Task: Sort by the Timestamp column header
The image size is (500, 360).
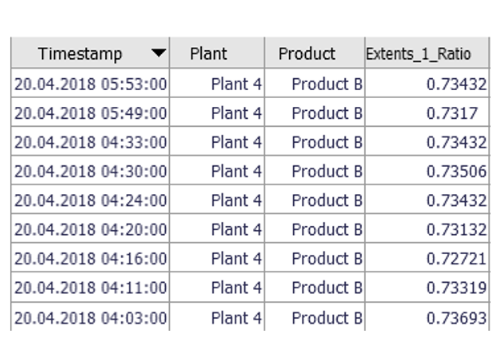Action: pos(90,53)
